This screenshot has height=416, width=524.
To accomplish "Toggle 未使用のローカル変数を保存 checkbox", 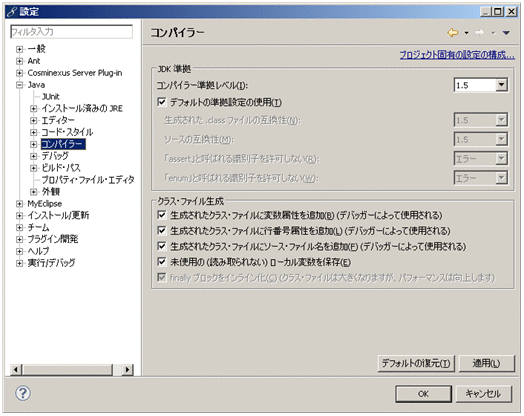I will (162, 262).
